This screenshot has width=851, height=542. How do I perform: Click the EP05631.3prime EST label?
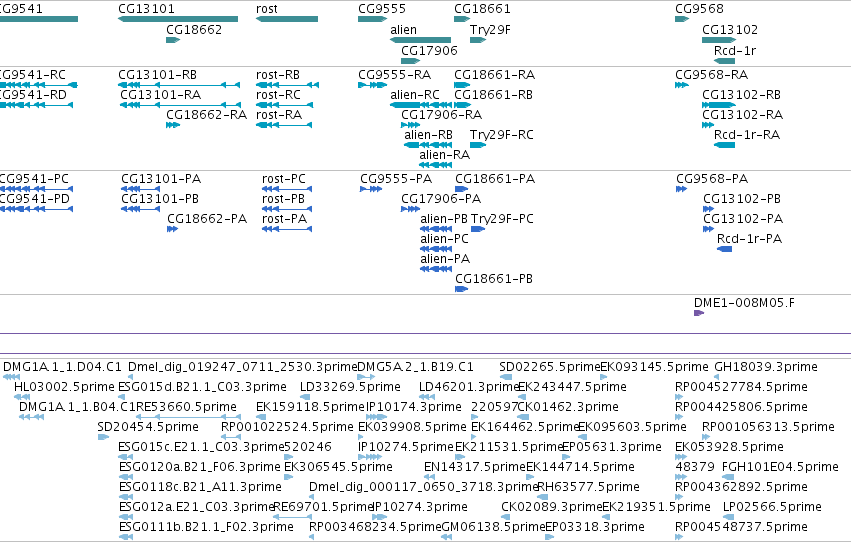612,447
